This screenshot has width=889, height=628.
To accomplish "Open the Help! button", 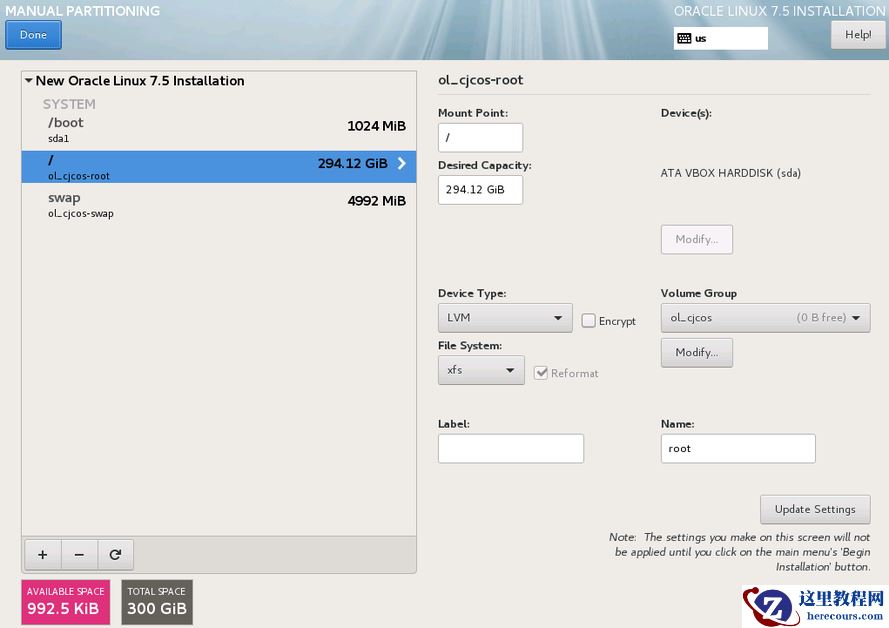I will 857,35.
